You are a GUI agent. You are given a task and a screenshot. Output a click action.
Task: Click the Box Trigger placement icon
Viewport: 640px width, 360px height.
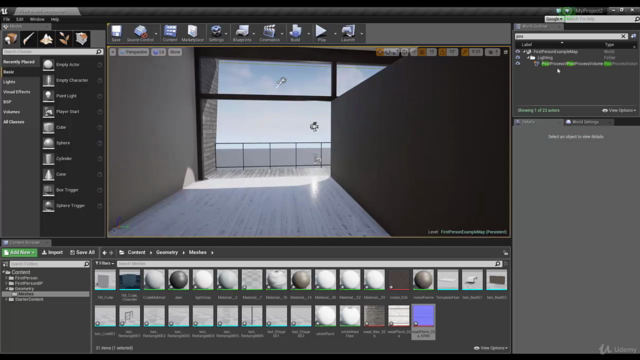(x=49, y=190)
